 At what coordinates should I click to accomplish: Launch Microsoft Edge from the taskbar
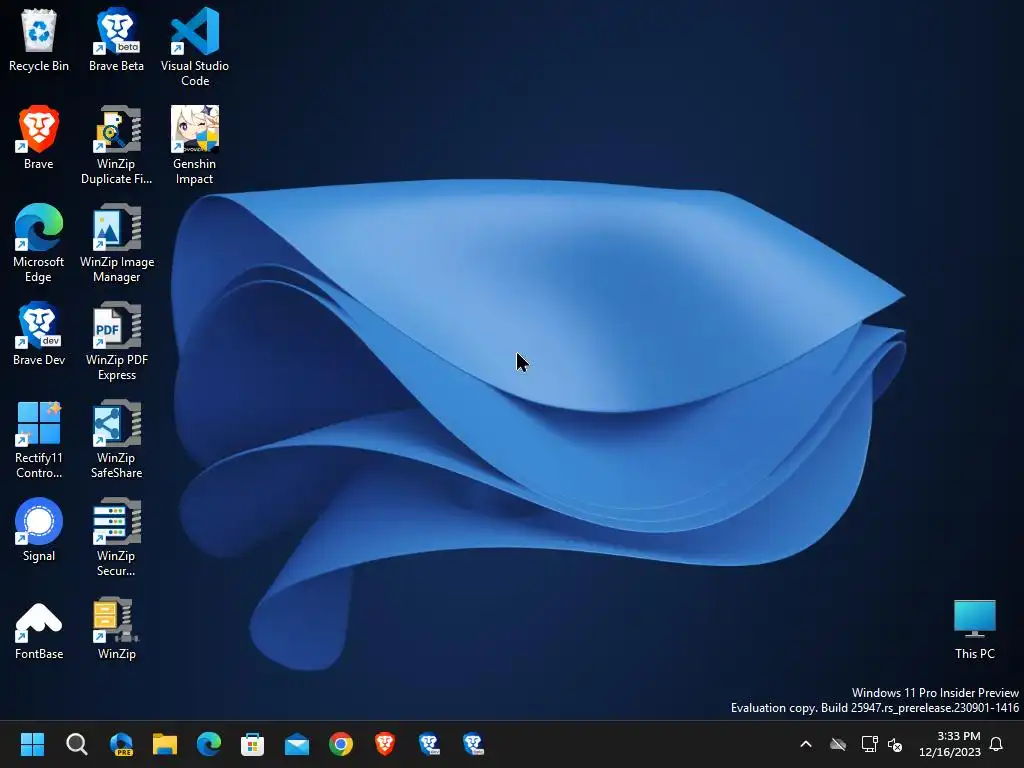click(209, 744)
